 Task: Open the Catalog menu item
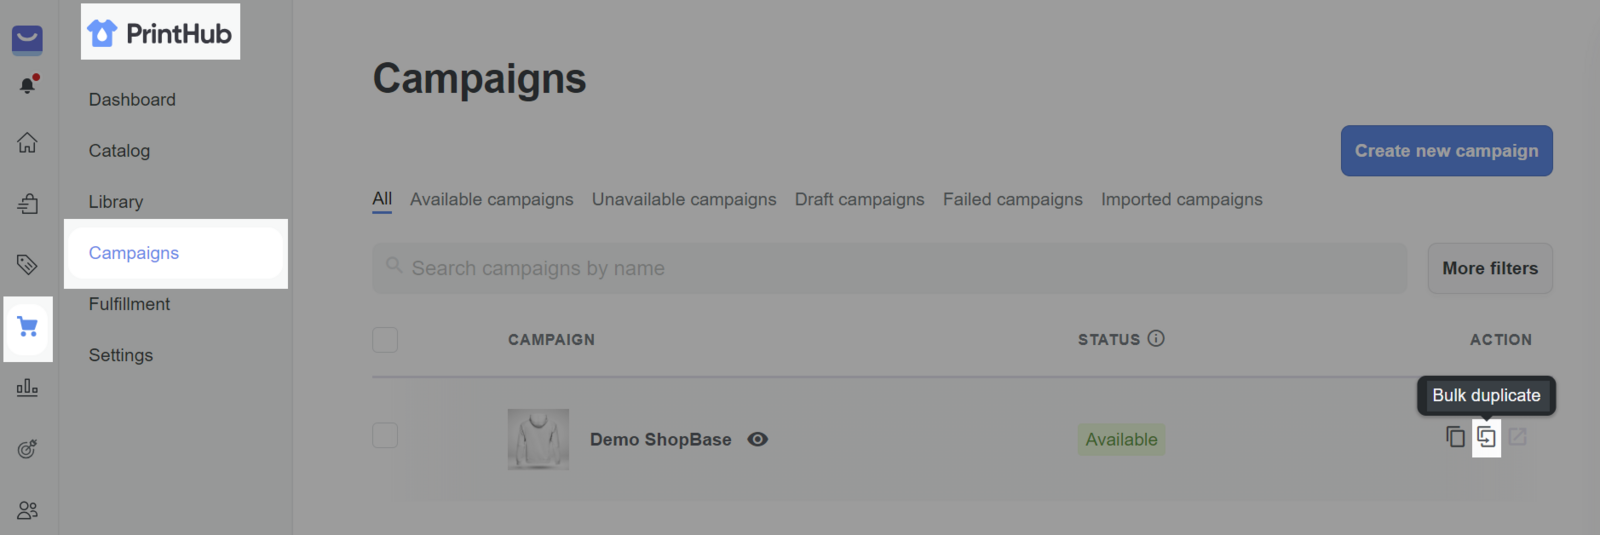119,151
